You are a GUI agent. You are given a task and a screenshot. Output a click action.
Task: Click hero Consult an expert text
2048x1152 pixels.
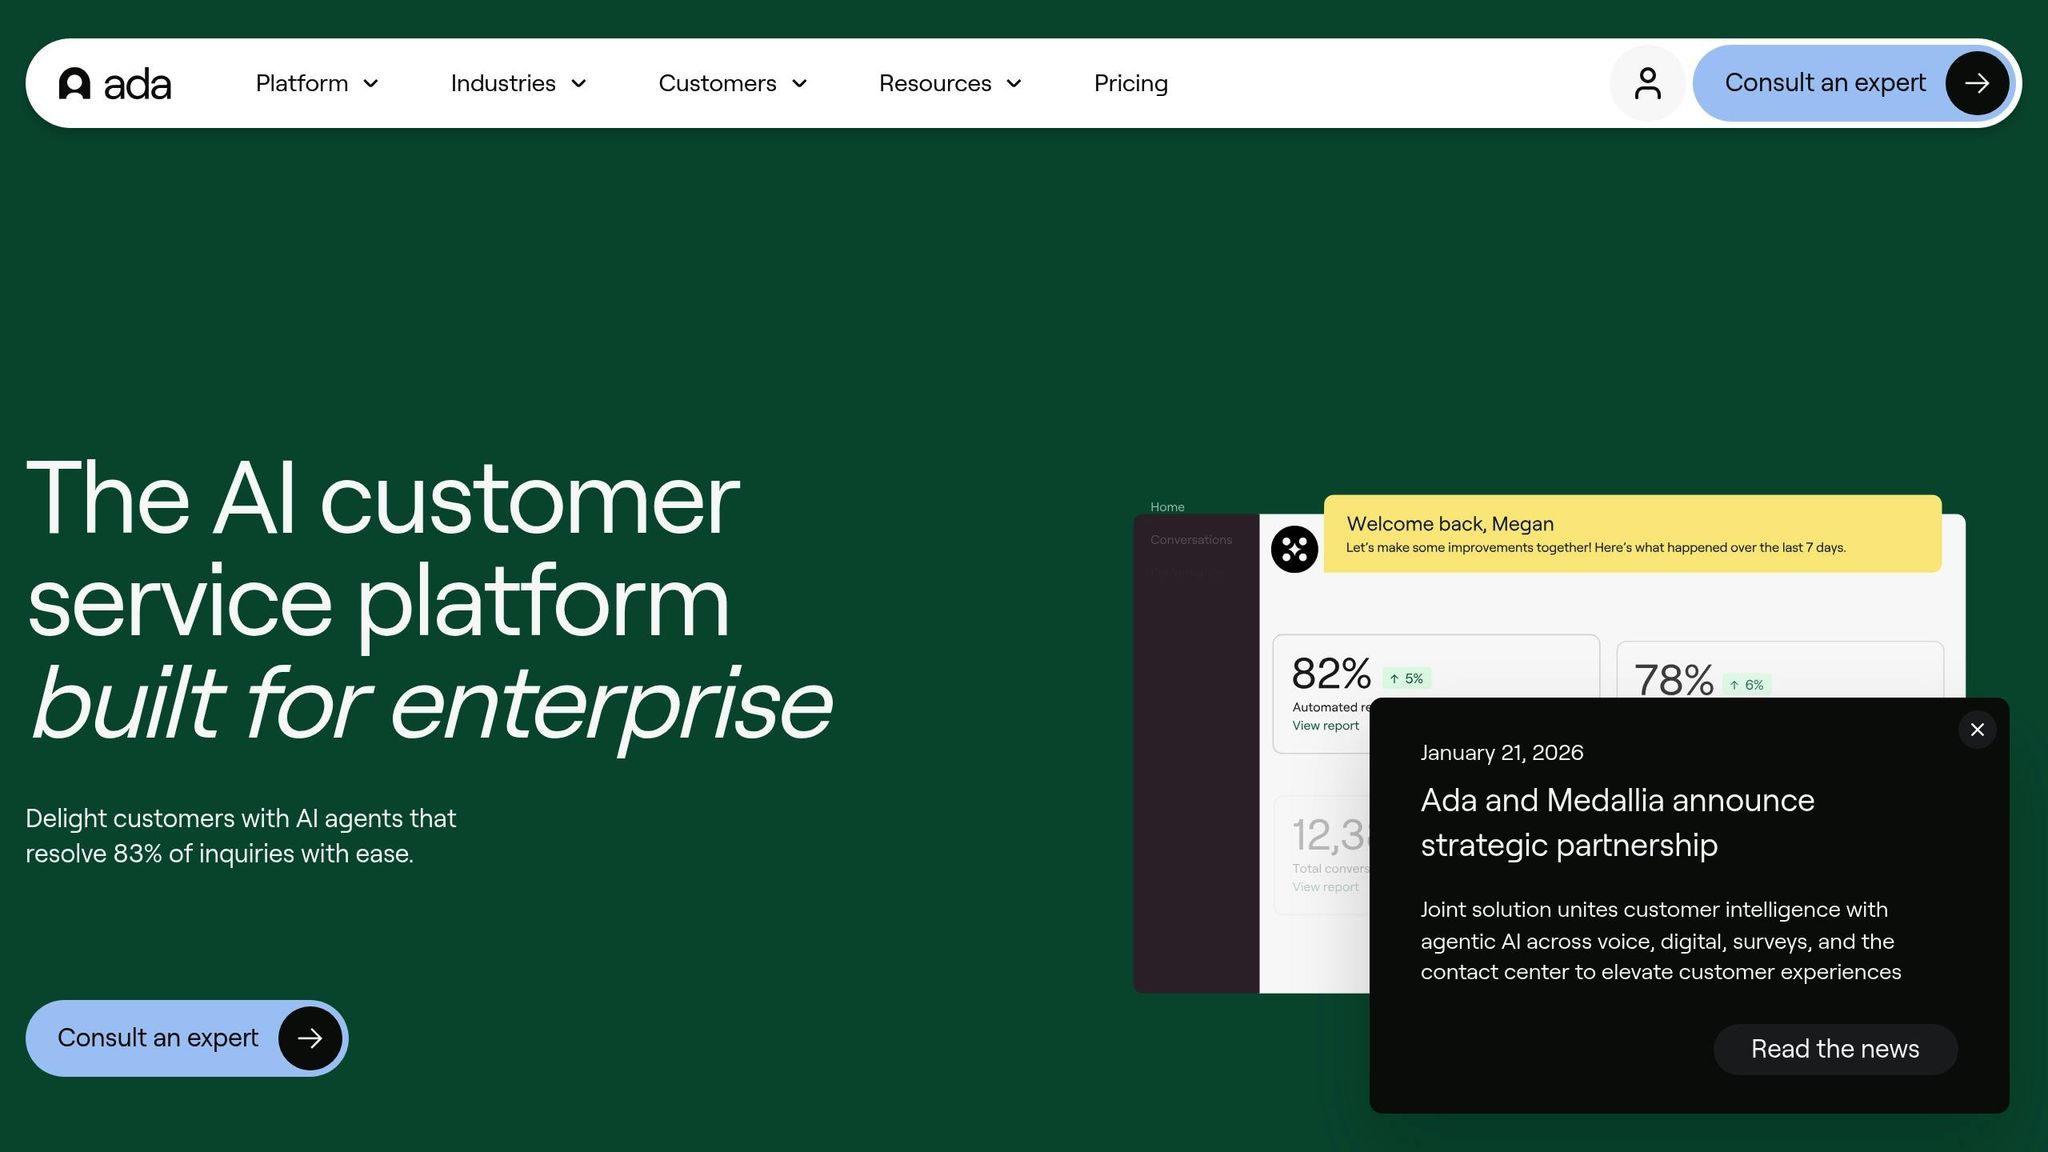coord(158,1038)
